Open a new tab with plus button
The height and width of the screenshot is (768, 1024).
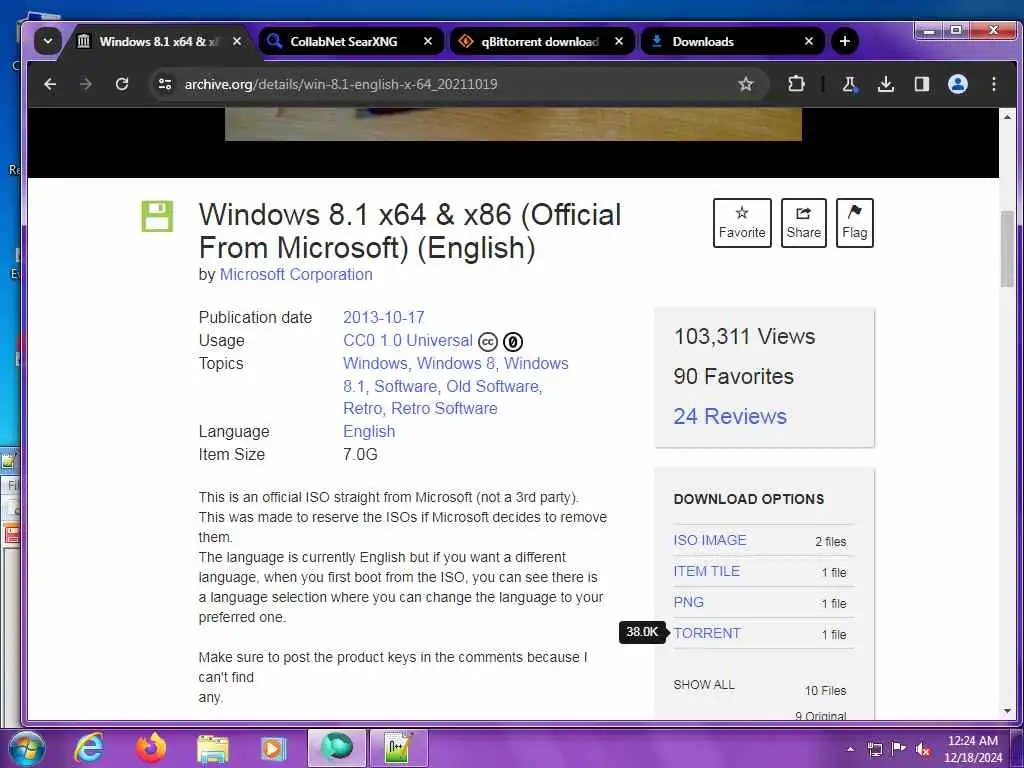point(844,41)
